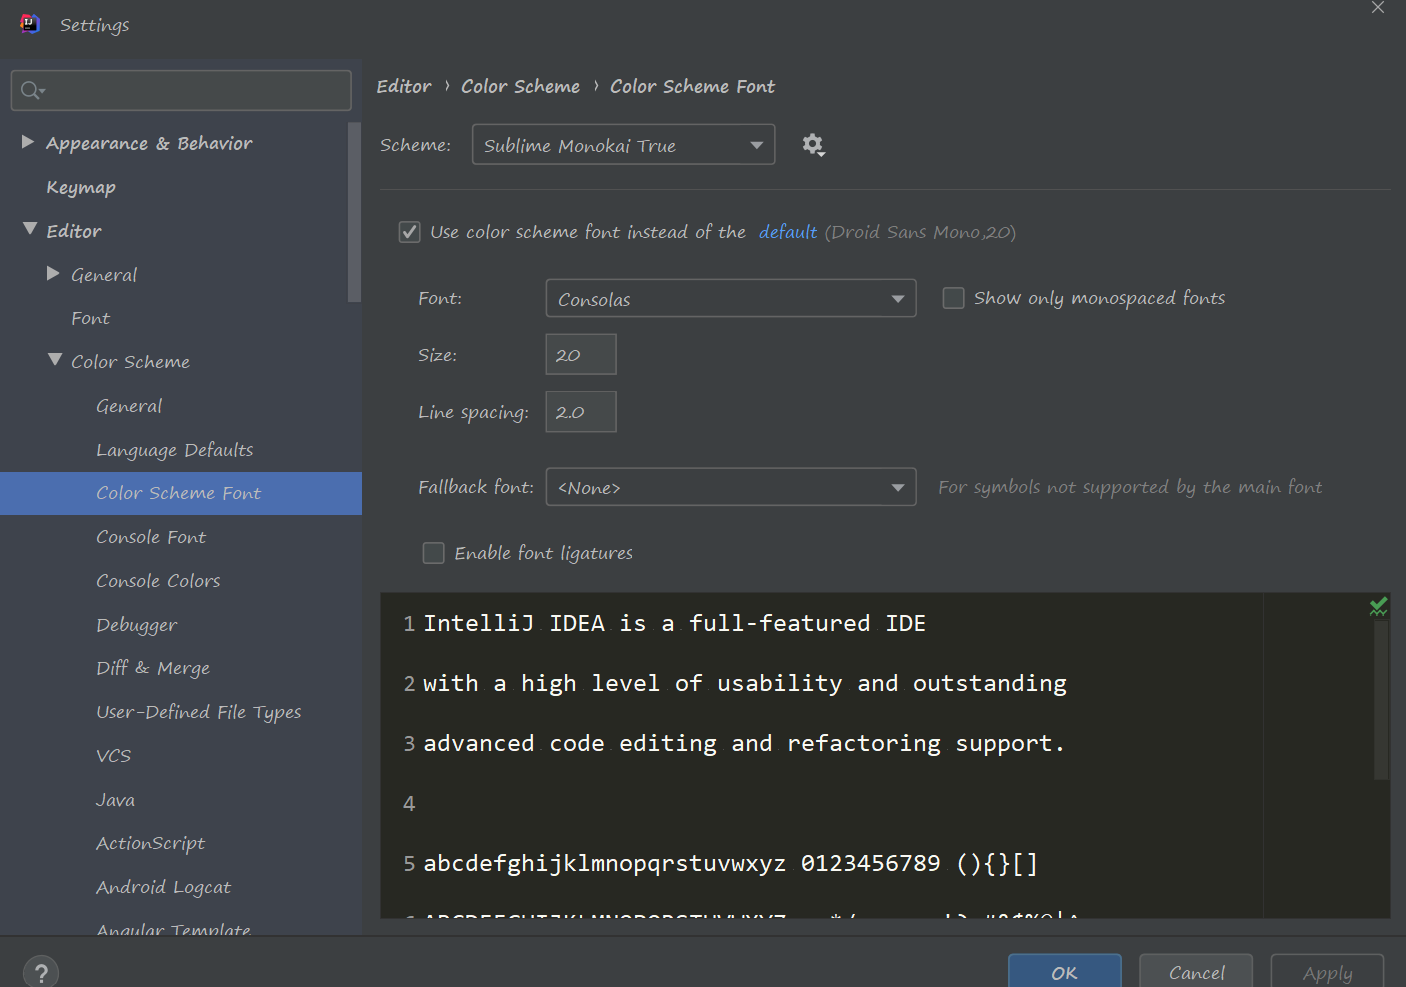Click the font Size input field

pos(581,355)
